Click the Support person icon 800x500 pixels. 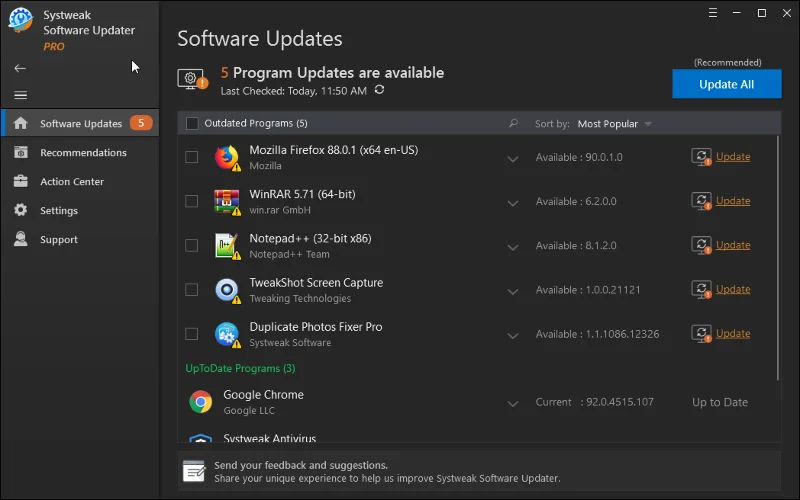click(x=20, y=239)
